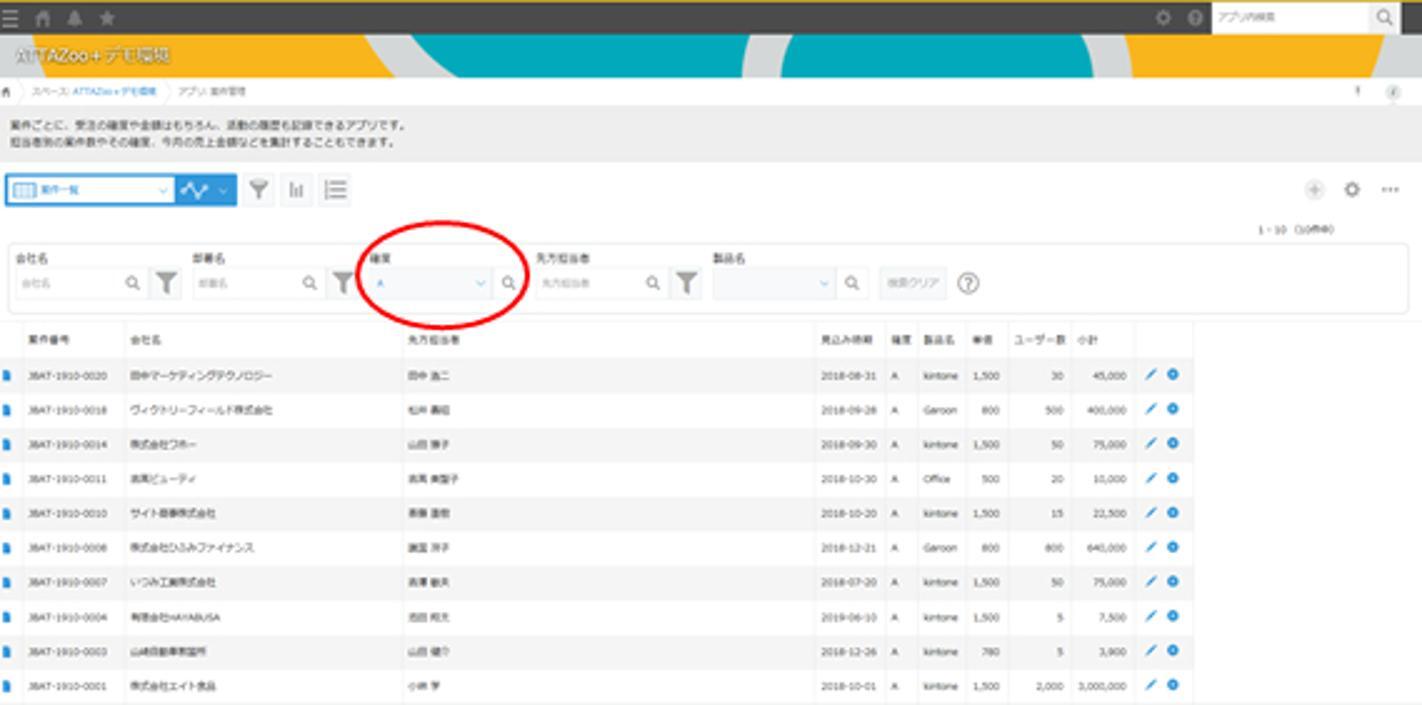Open record details icon for JBAT-1910-0018
This screenshot has width=1422, height=705.
click(x=6, y=411)
